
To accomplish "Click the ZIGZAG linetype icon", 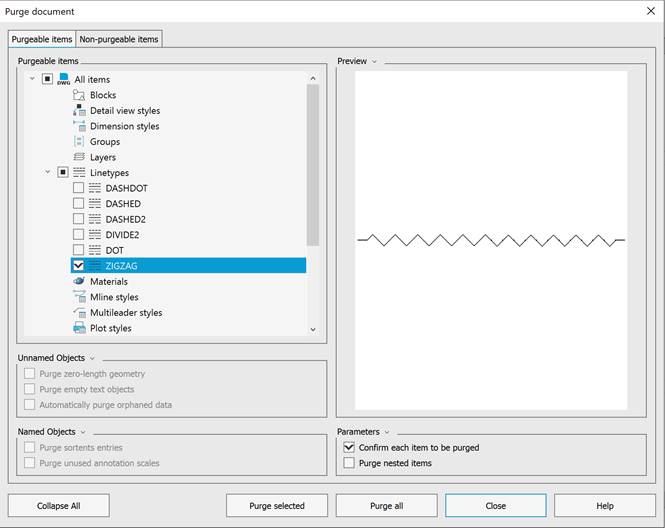I will [x=95, y=266].
